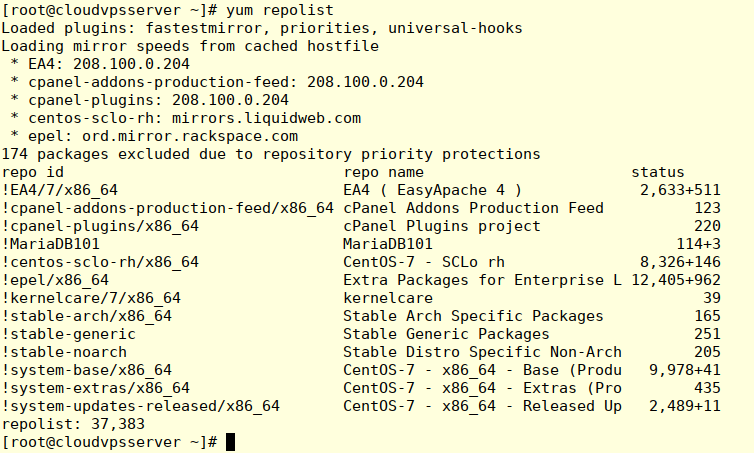
Task: Click the 'Loaded plugins' output line
Action: tap(262, 28)
